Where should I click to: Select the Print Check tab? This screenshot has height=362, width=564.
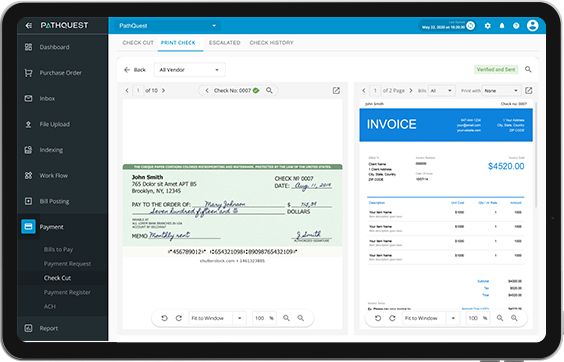pyautogui.click(x=178, y=43)
